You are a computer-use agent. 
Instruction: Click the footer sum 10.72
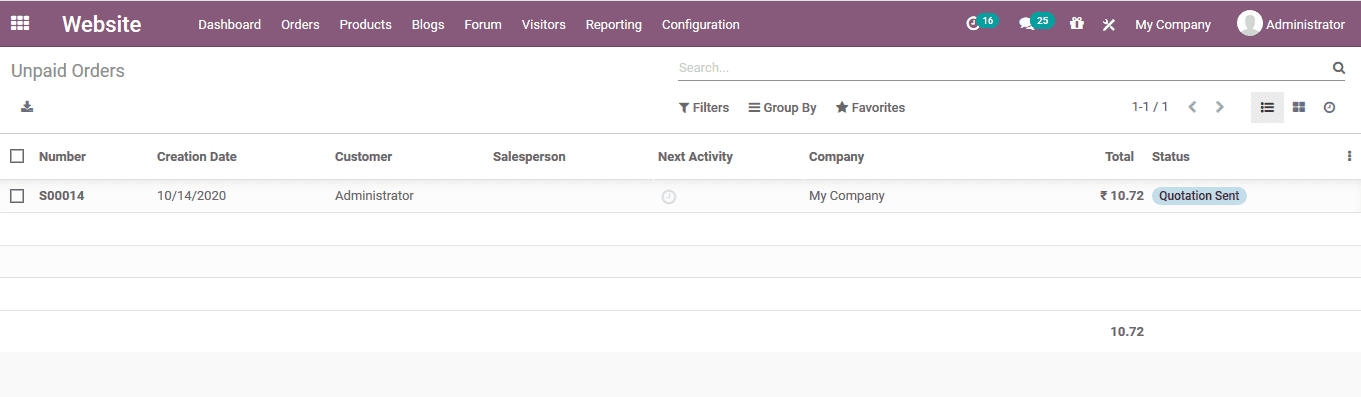(x=1126, y=331)
